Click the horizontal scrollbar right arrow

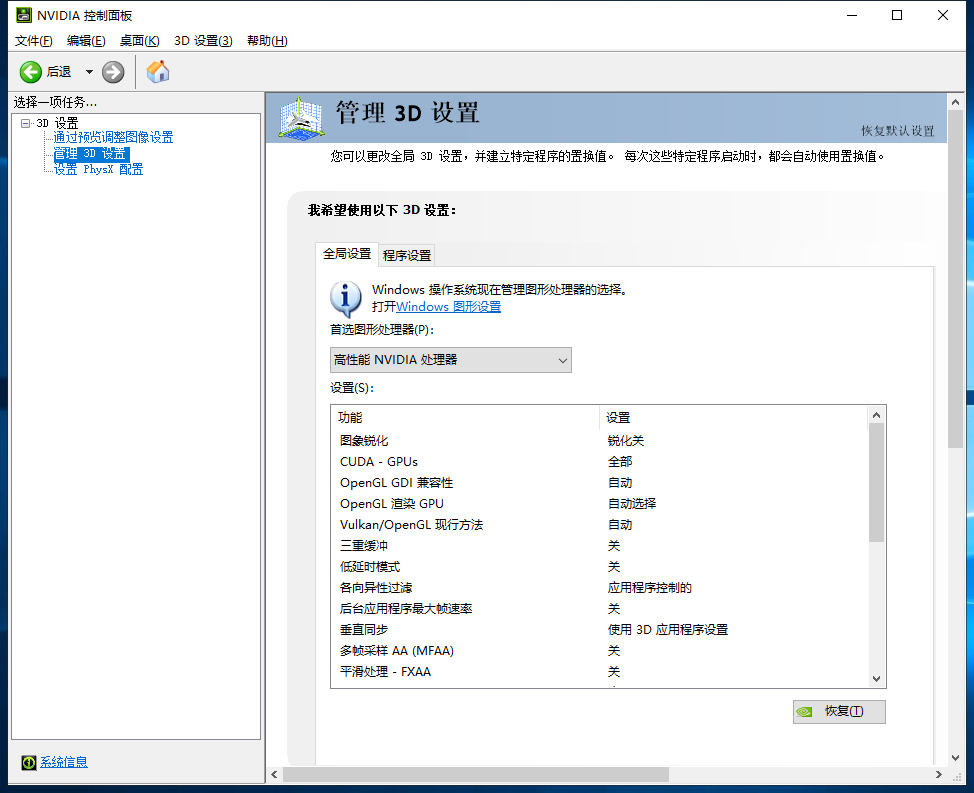tap(939, 774)
